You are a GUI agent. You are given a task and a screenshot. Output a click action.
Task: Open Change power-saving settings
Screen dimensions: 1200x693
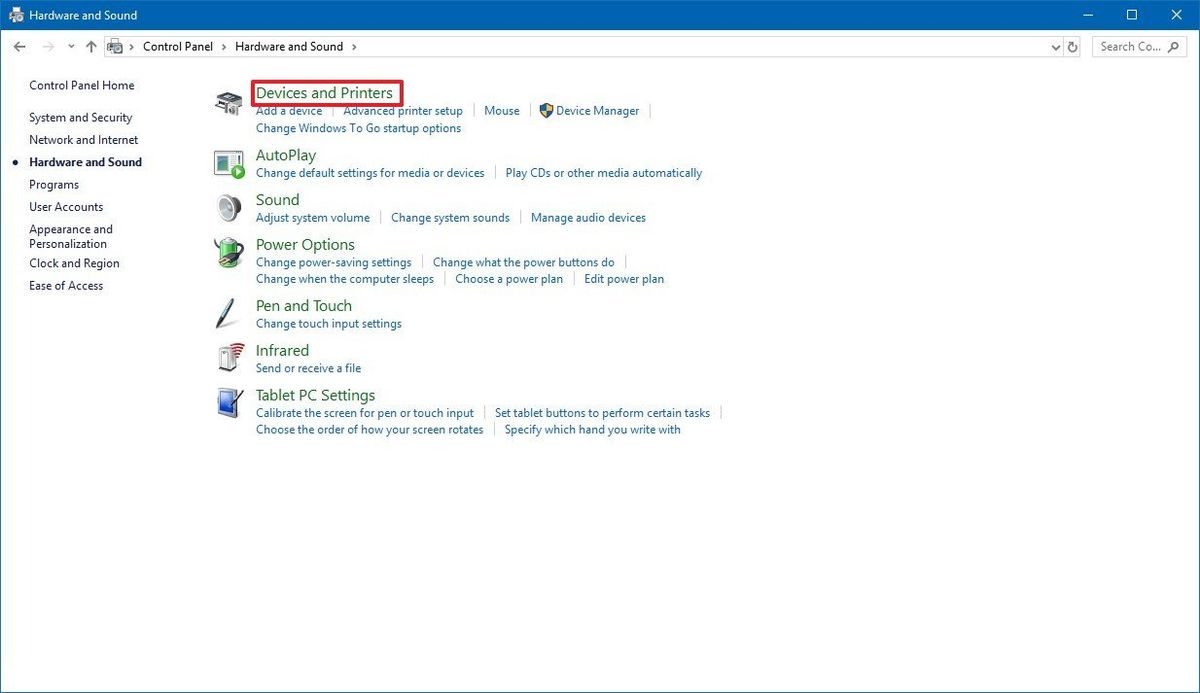[334, 261]
